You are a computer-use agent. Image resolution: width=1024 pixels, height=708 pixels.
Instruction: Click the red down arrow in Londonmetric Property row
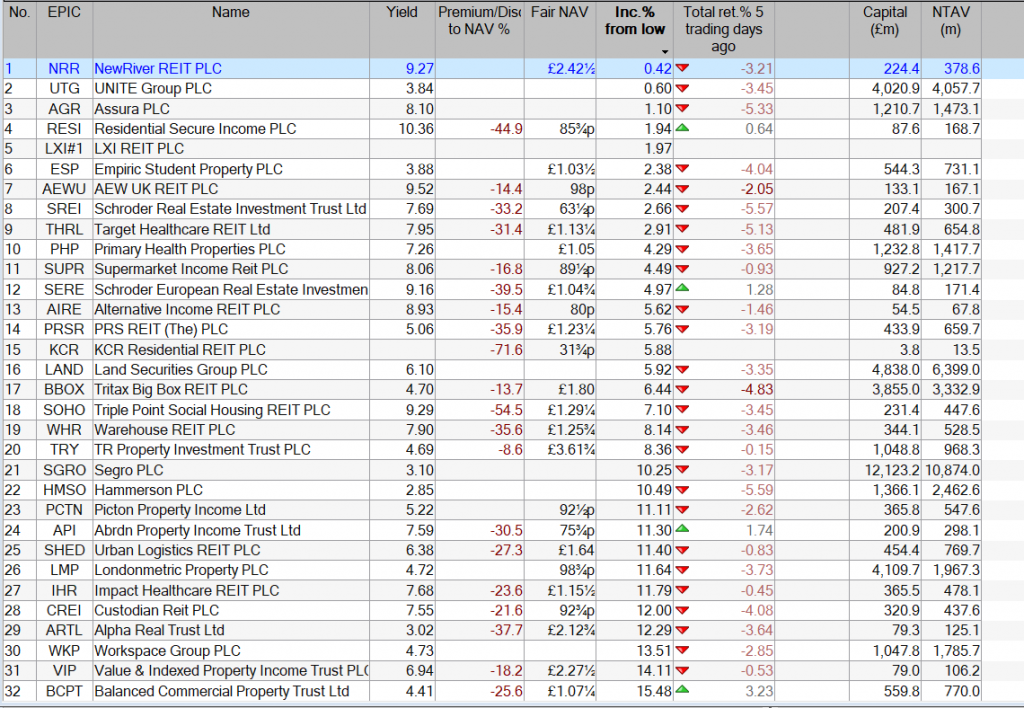point(682,570)
